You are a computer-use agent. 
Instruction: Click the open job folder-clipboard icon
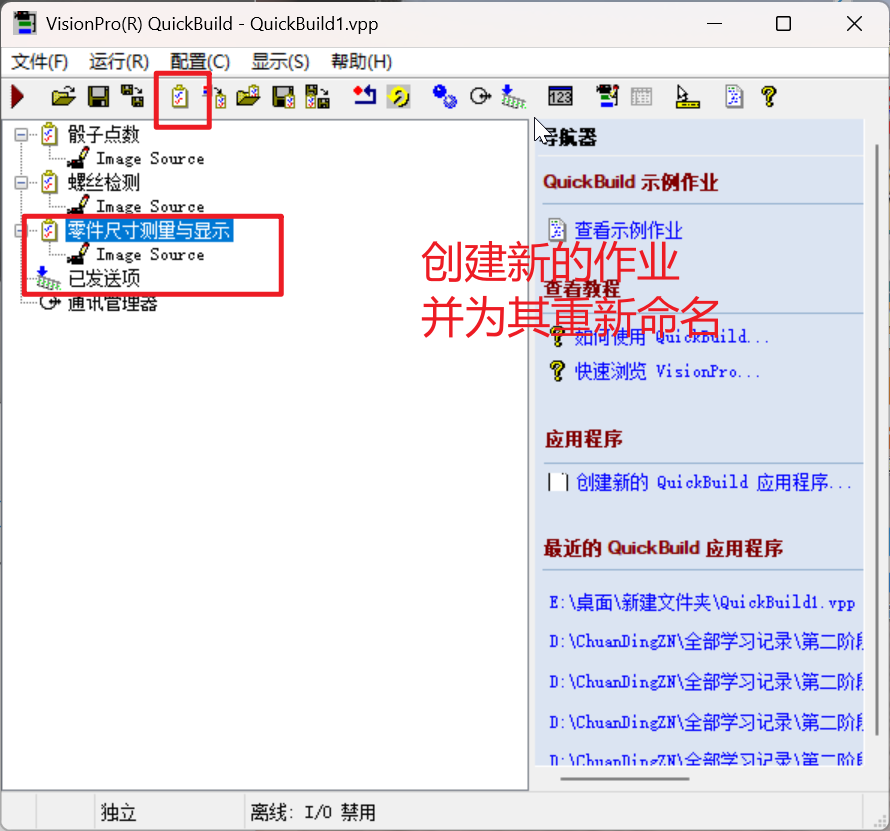pos(249,96)
